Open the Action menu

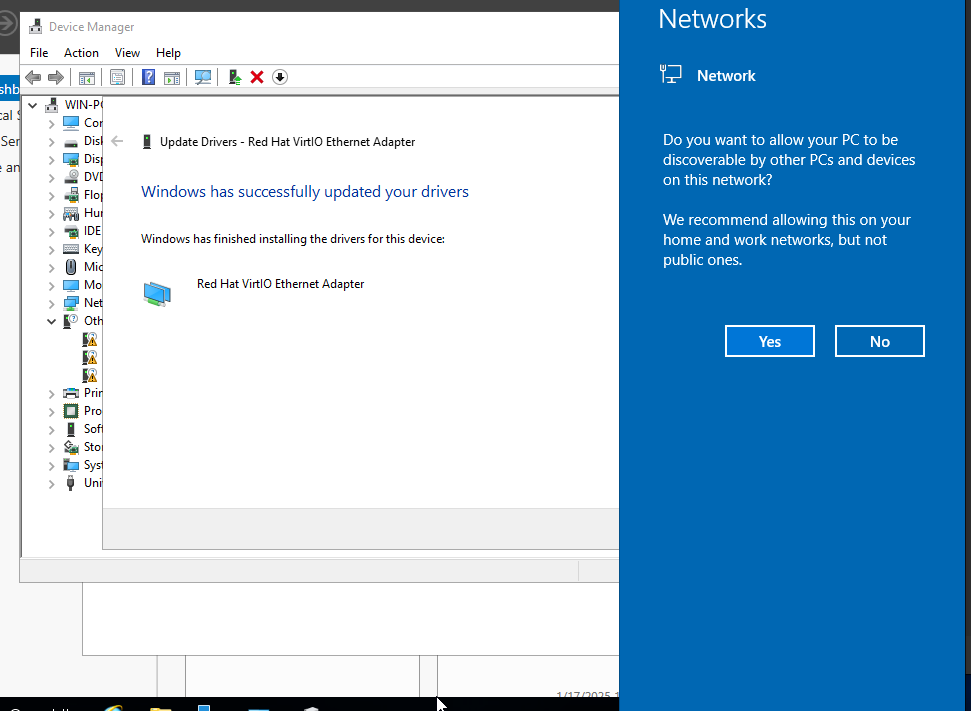[x=81, y=53]
